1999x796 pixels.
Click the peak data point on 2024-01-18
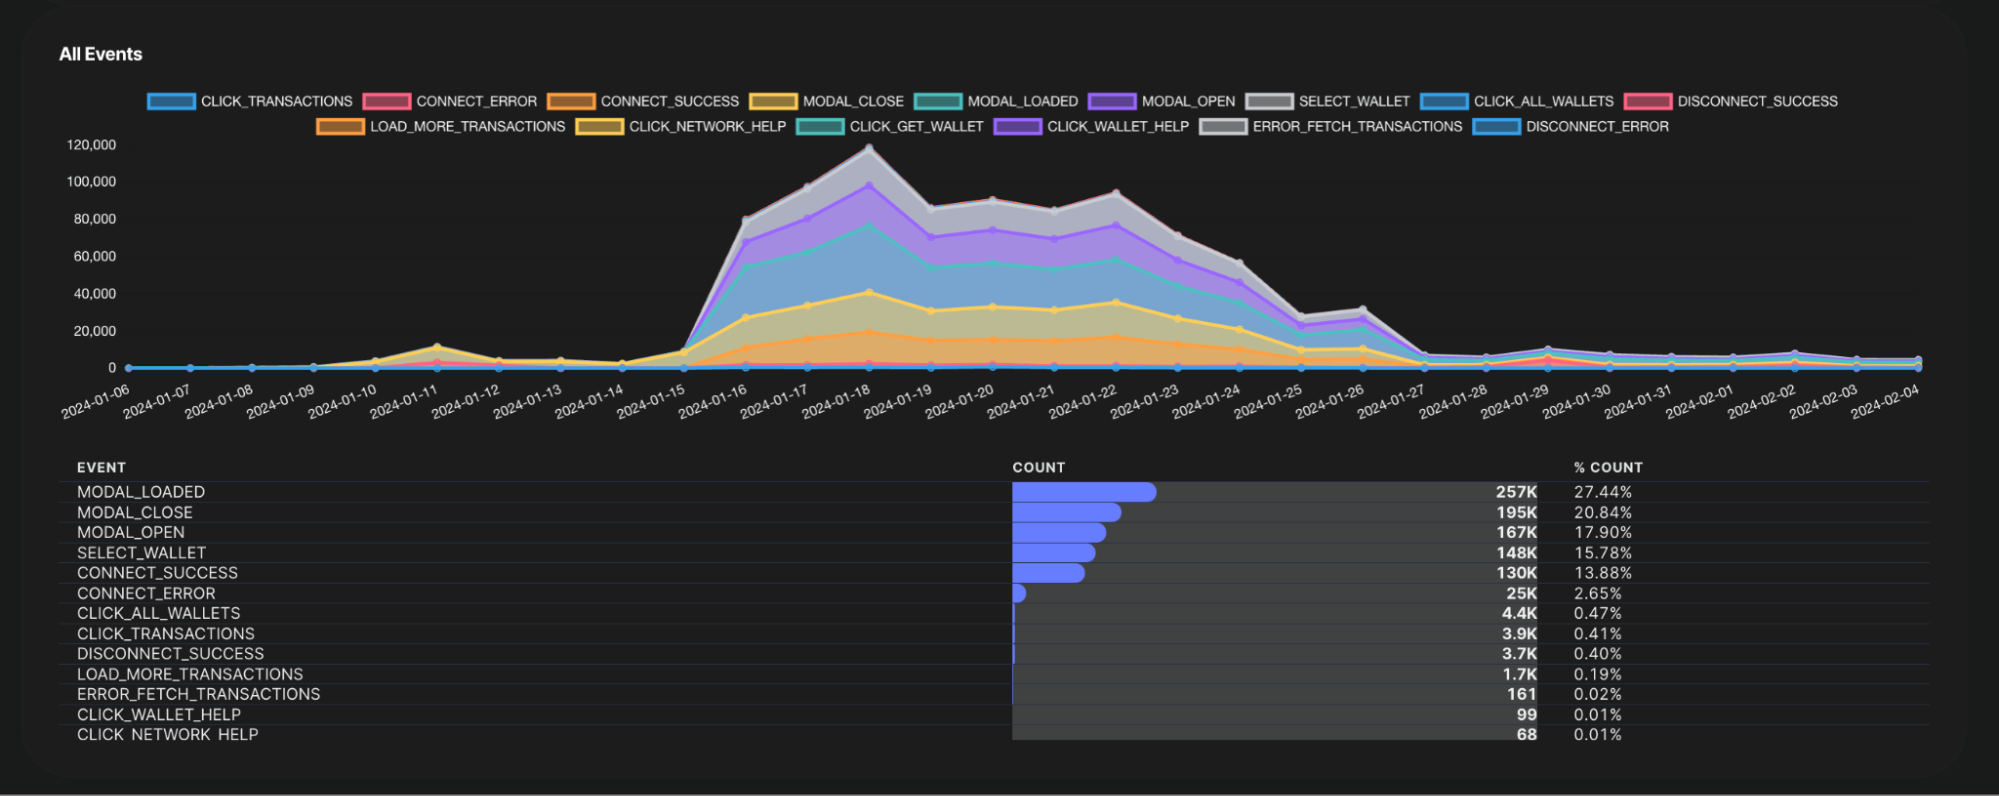869,148
